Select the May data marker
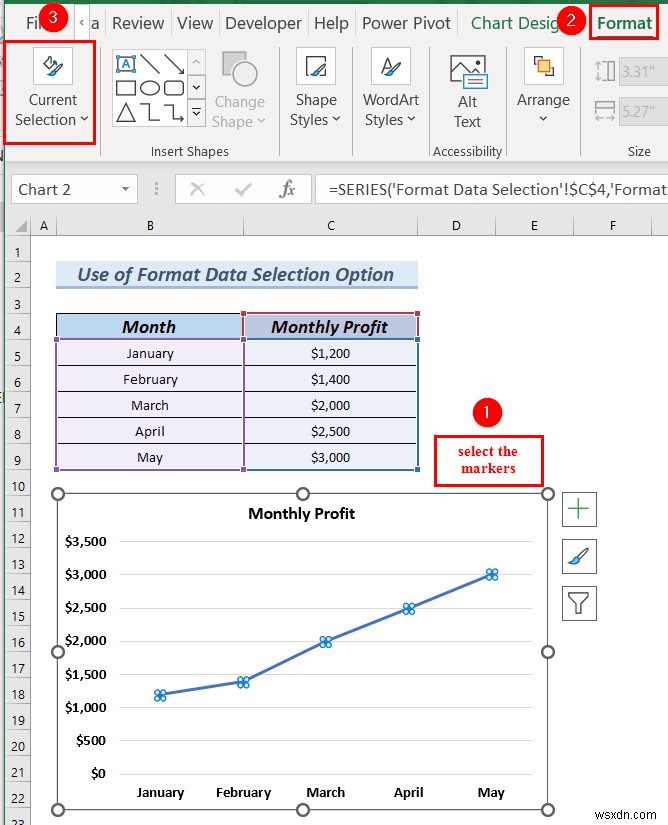 [492, 575]
